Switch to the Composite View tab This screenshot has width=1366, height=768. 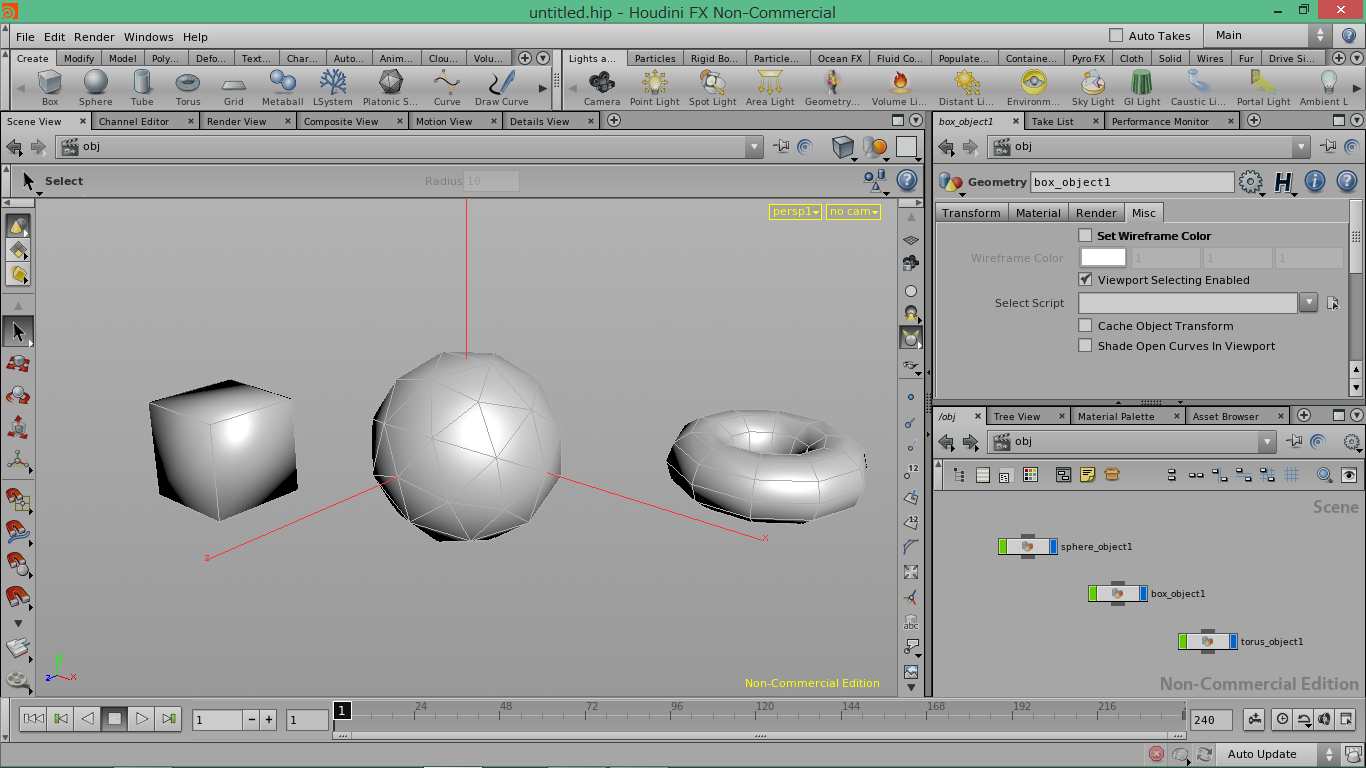(341, 121)
